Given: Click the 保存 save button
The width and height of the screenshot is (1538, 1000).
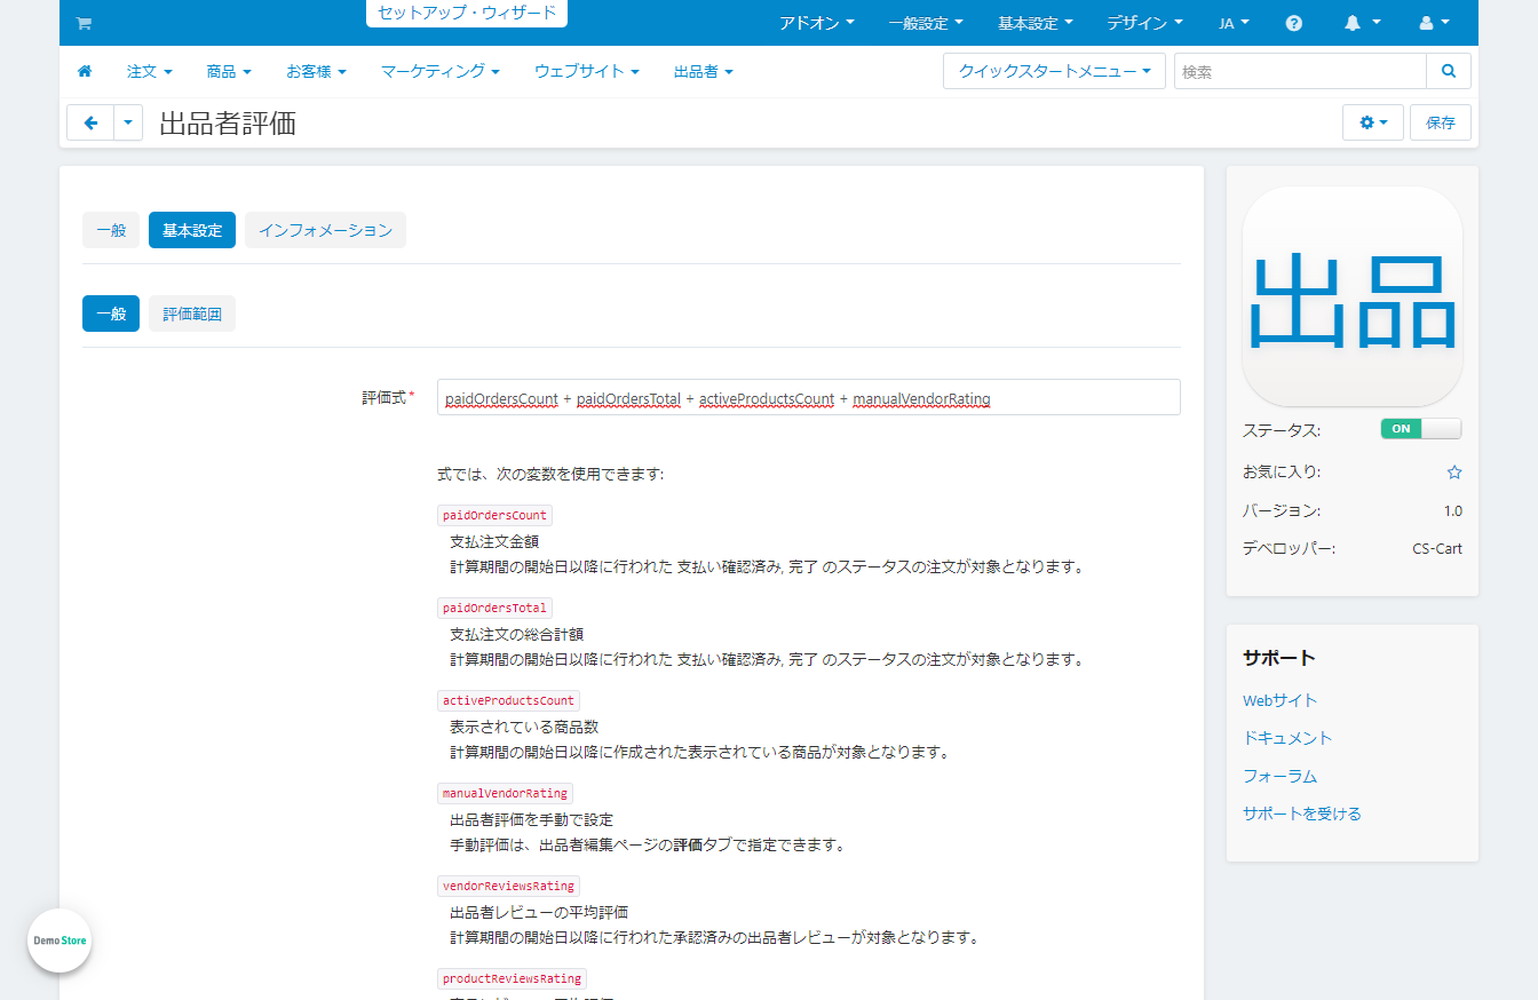Looking at the screenshot, I should coord(1440,123).
